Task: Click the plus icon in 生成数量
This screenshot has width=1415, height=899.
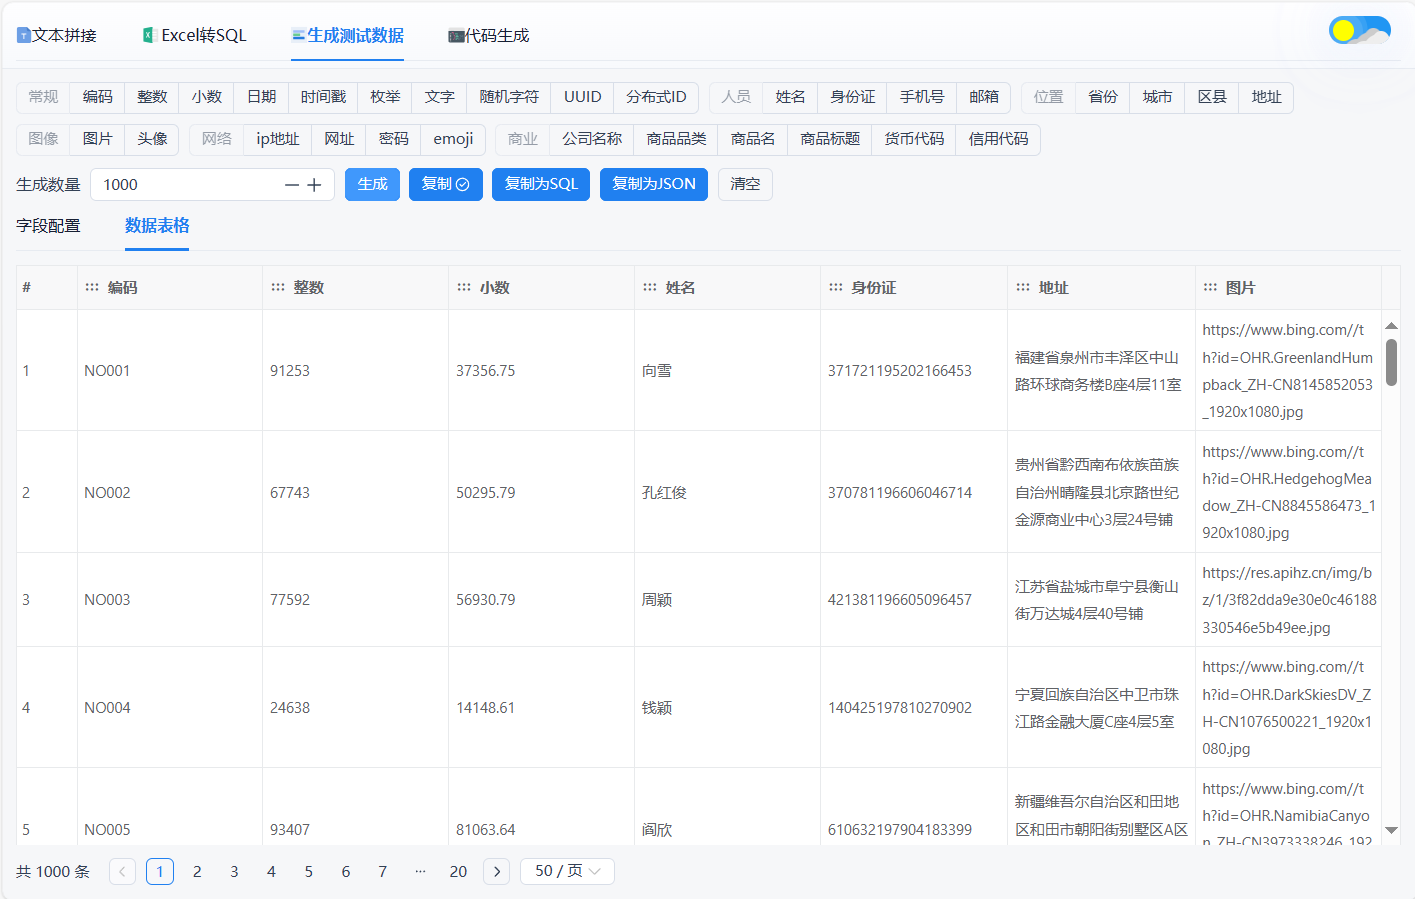Action: click(314, 185)
